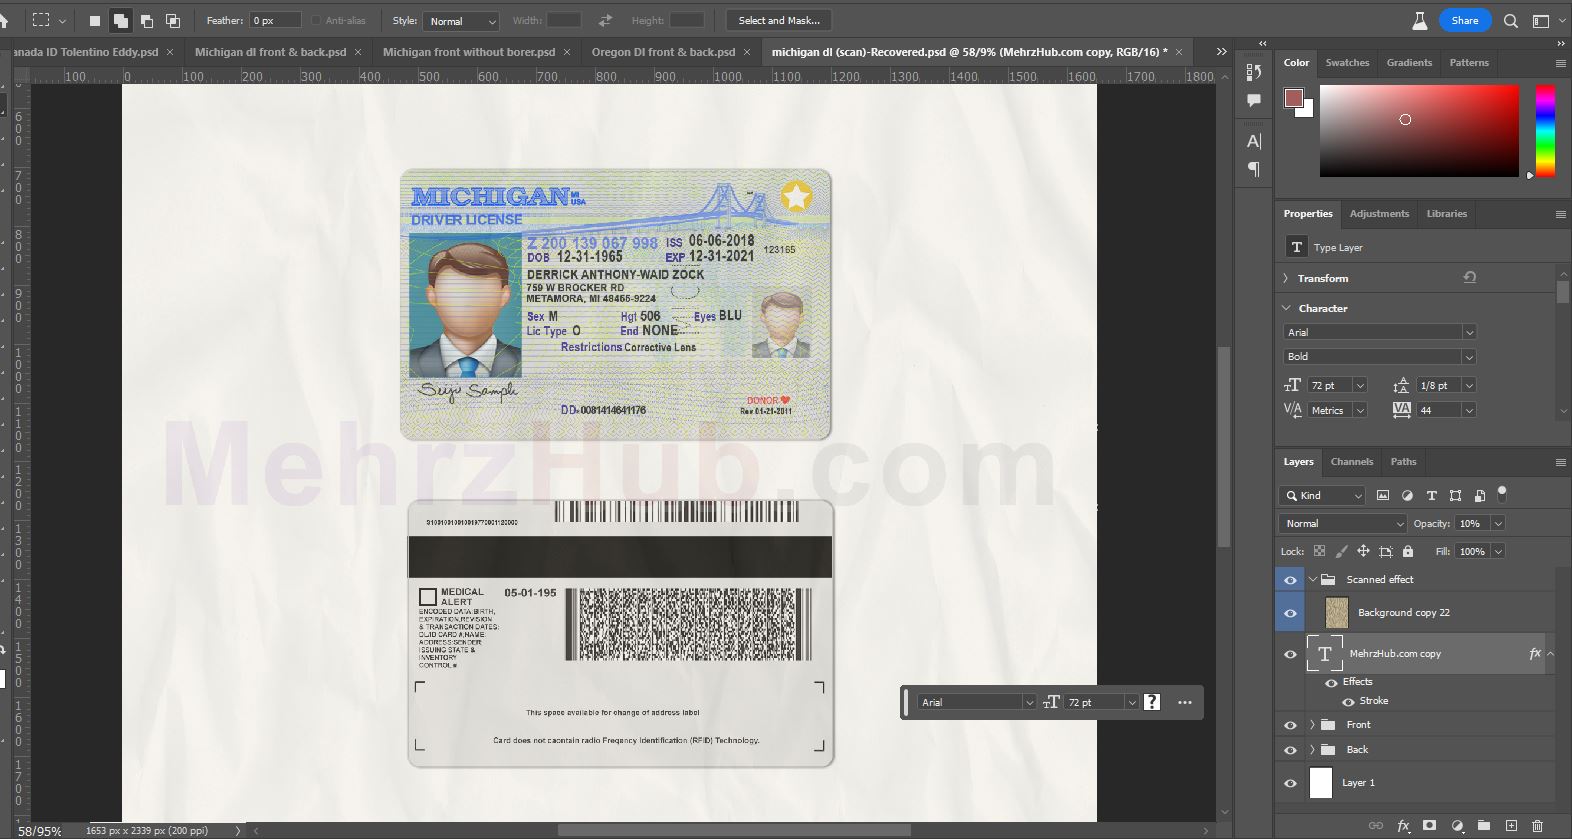This screenshot has height=839, width=1572.
Task: Hide the Back group
Action: click(x=1290, y=750)
